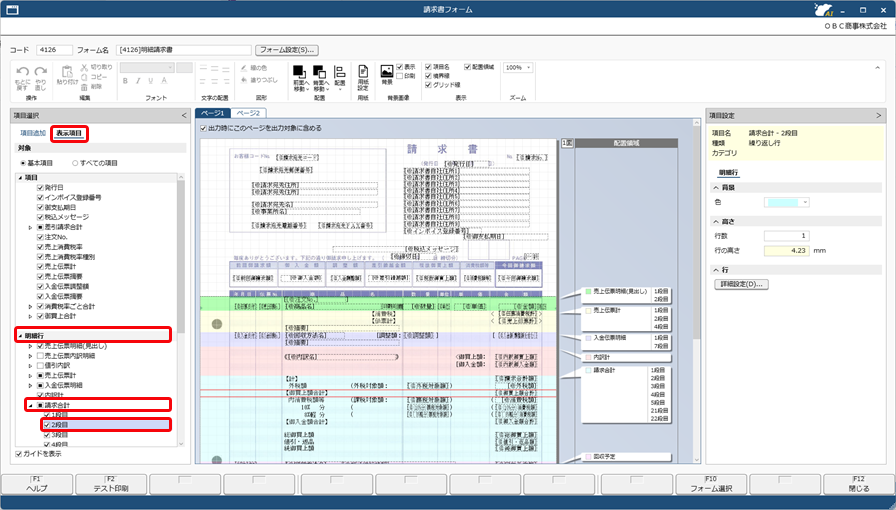Open the font color (A) tool

[x=164, y=81]
